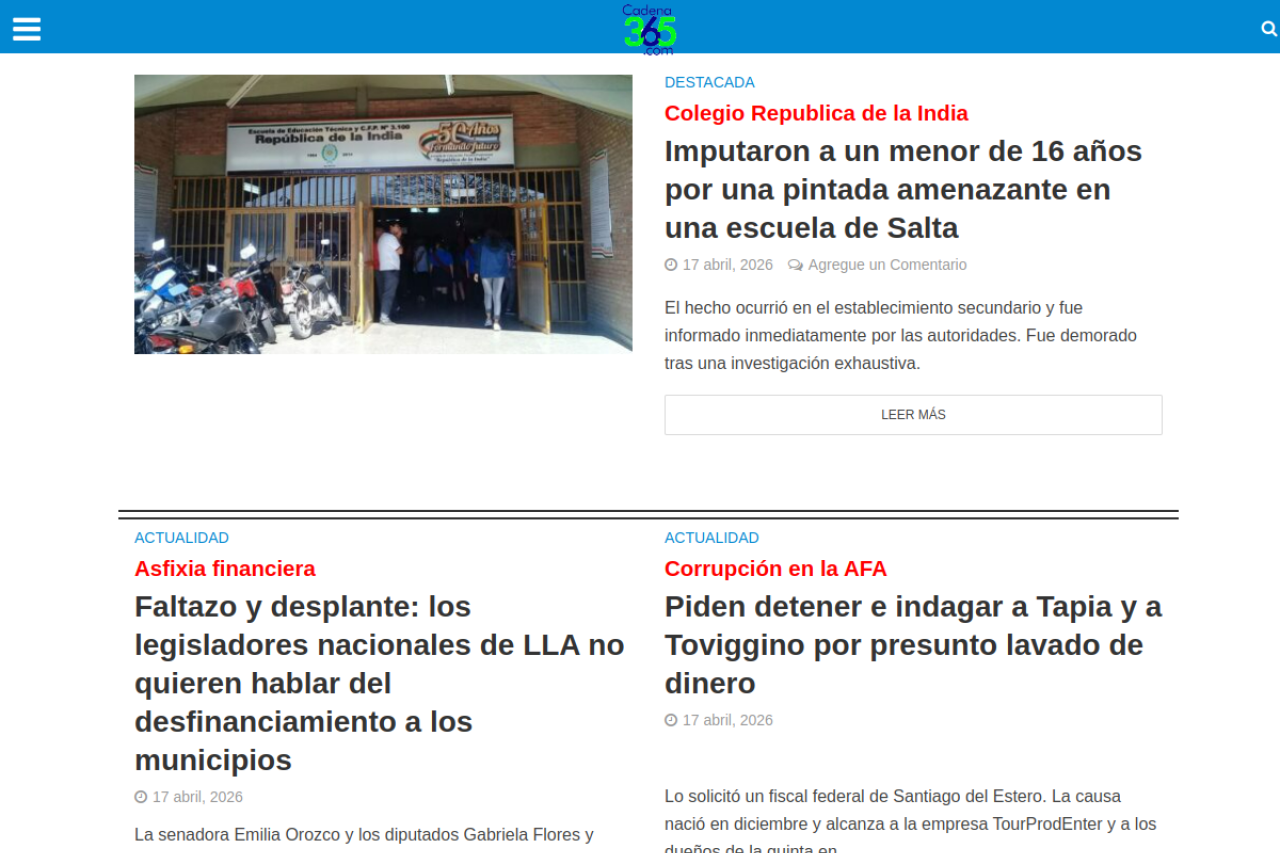Image resolution: width=1280 pixels, height=853 pixels.
Task: Click the search magnifier icon
Action: pyautogui.click(x=1269, y=29)
